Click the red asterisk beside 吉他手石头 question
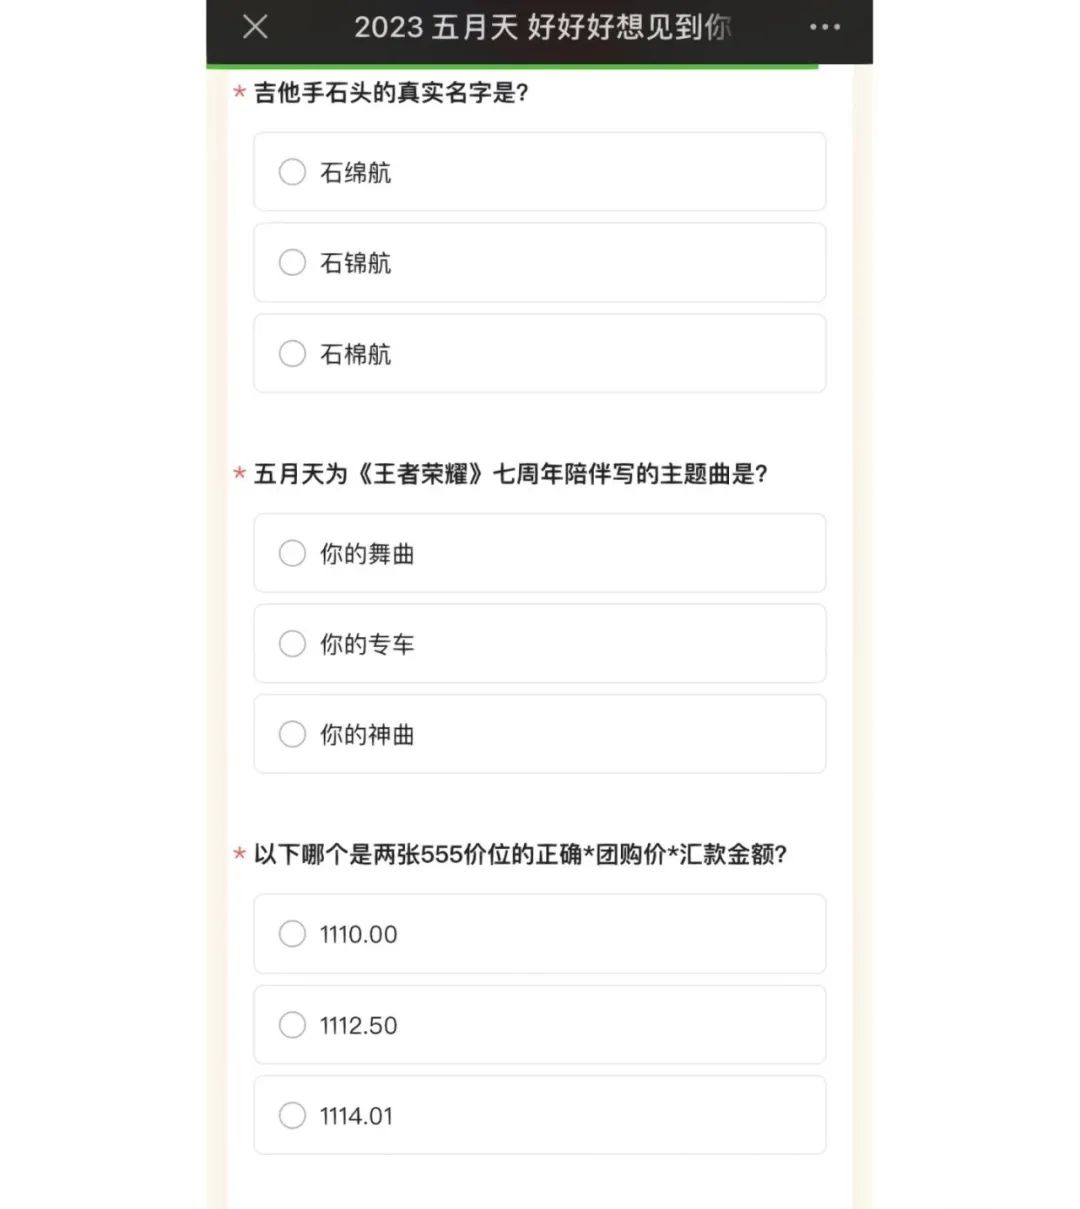Viewport: 1080px width, 1209px height. tap(240, 94)
